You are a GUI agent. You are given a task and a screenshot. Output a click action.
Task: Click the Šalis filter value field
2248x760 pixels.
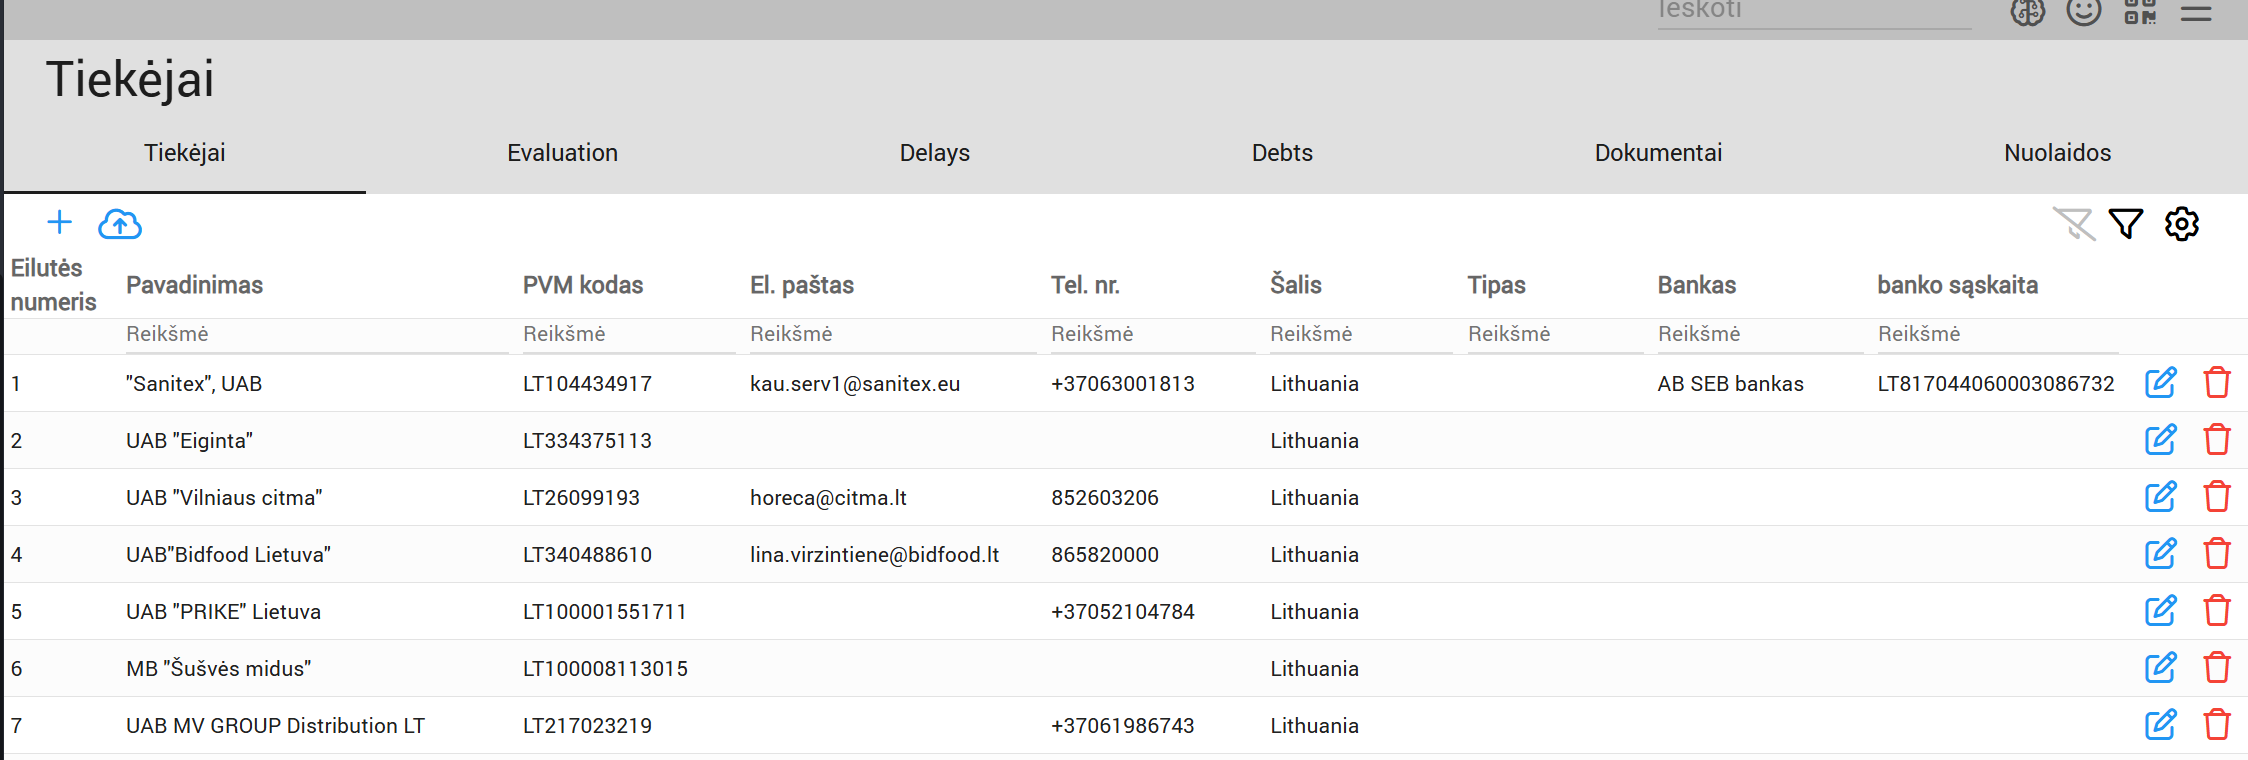pyautogui.click(x=1358, y=334)
